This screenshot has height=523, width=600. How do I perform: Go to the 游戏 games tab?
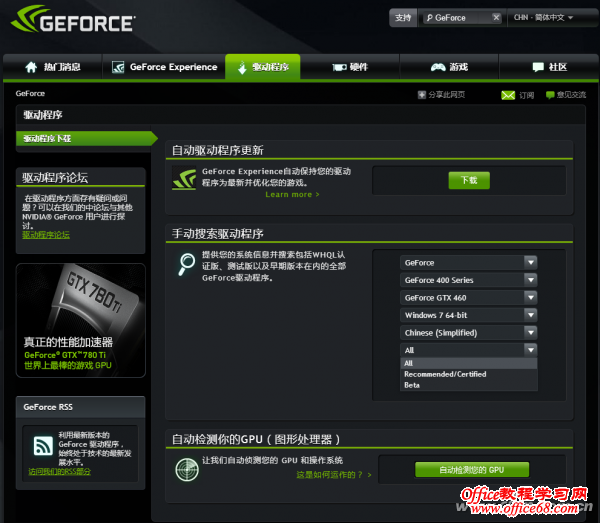click(449, 67)
